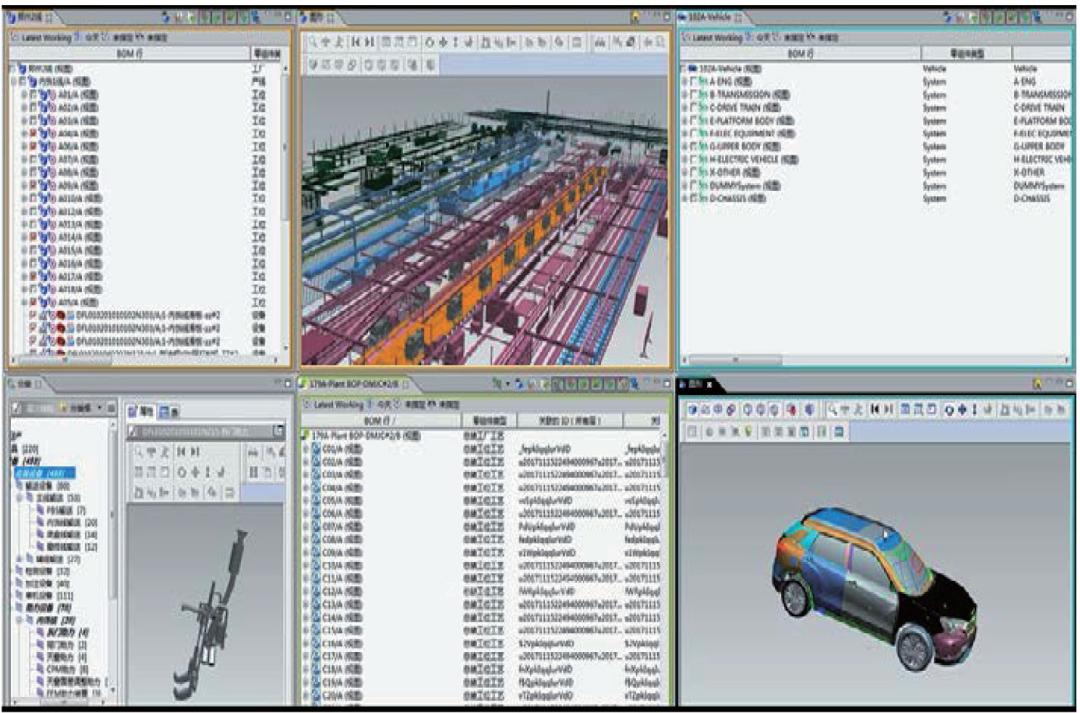Click first shield icon in factory viewer second row

click(313, 63)
